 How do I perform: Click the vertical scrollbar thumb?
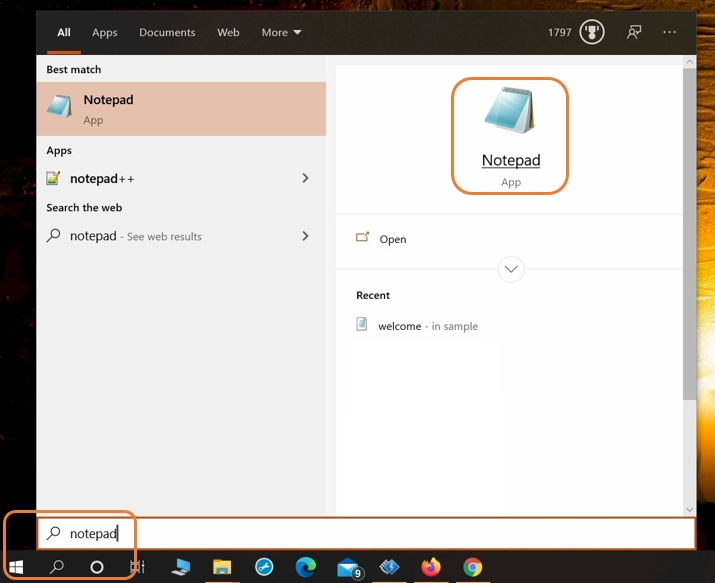[689, 234]
